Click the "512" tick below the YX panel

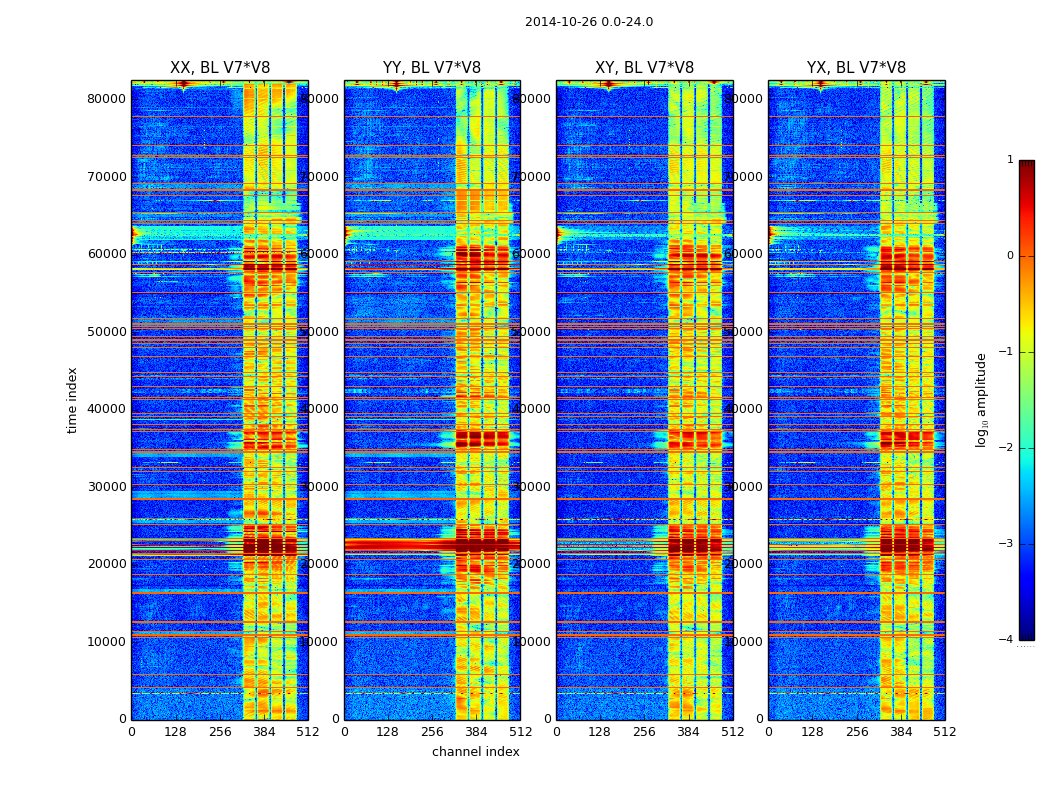[944, 732]
